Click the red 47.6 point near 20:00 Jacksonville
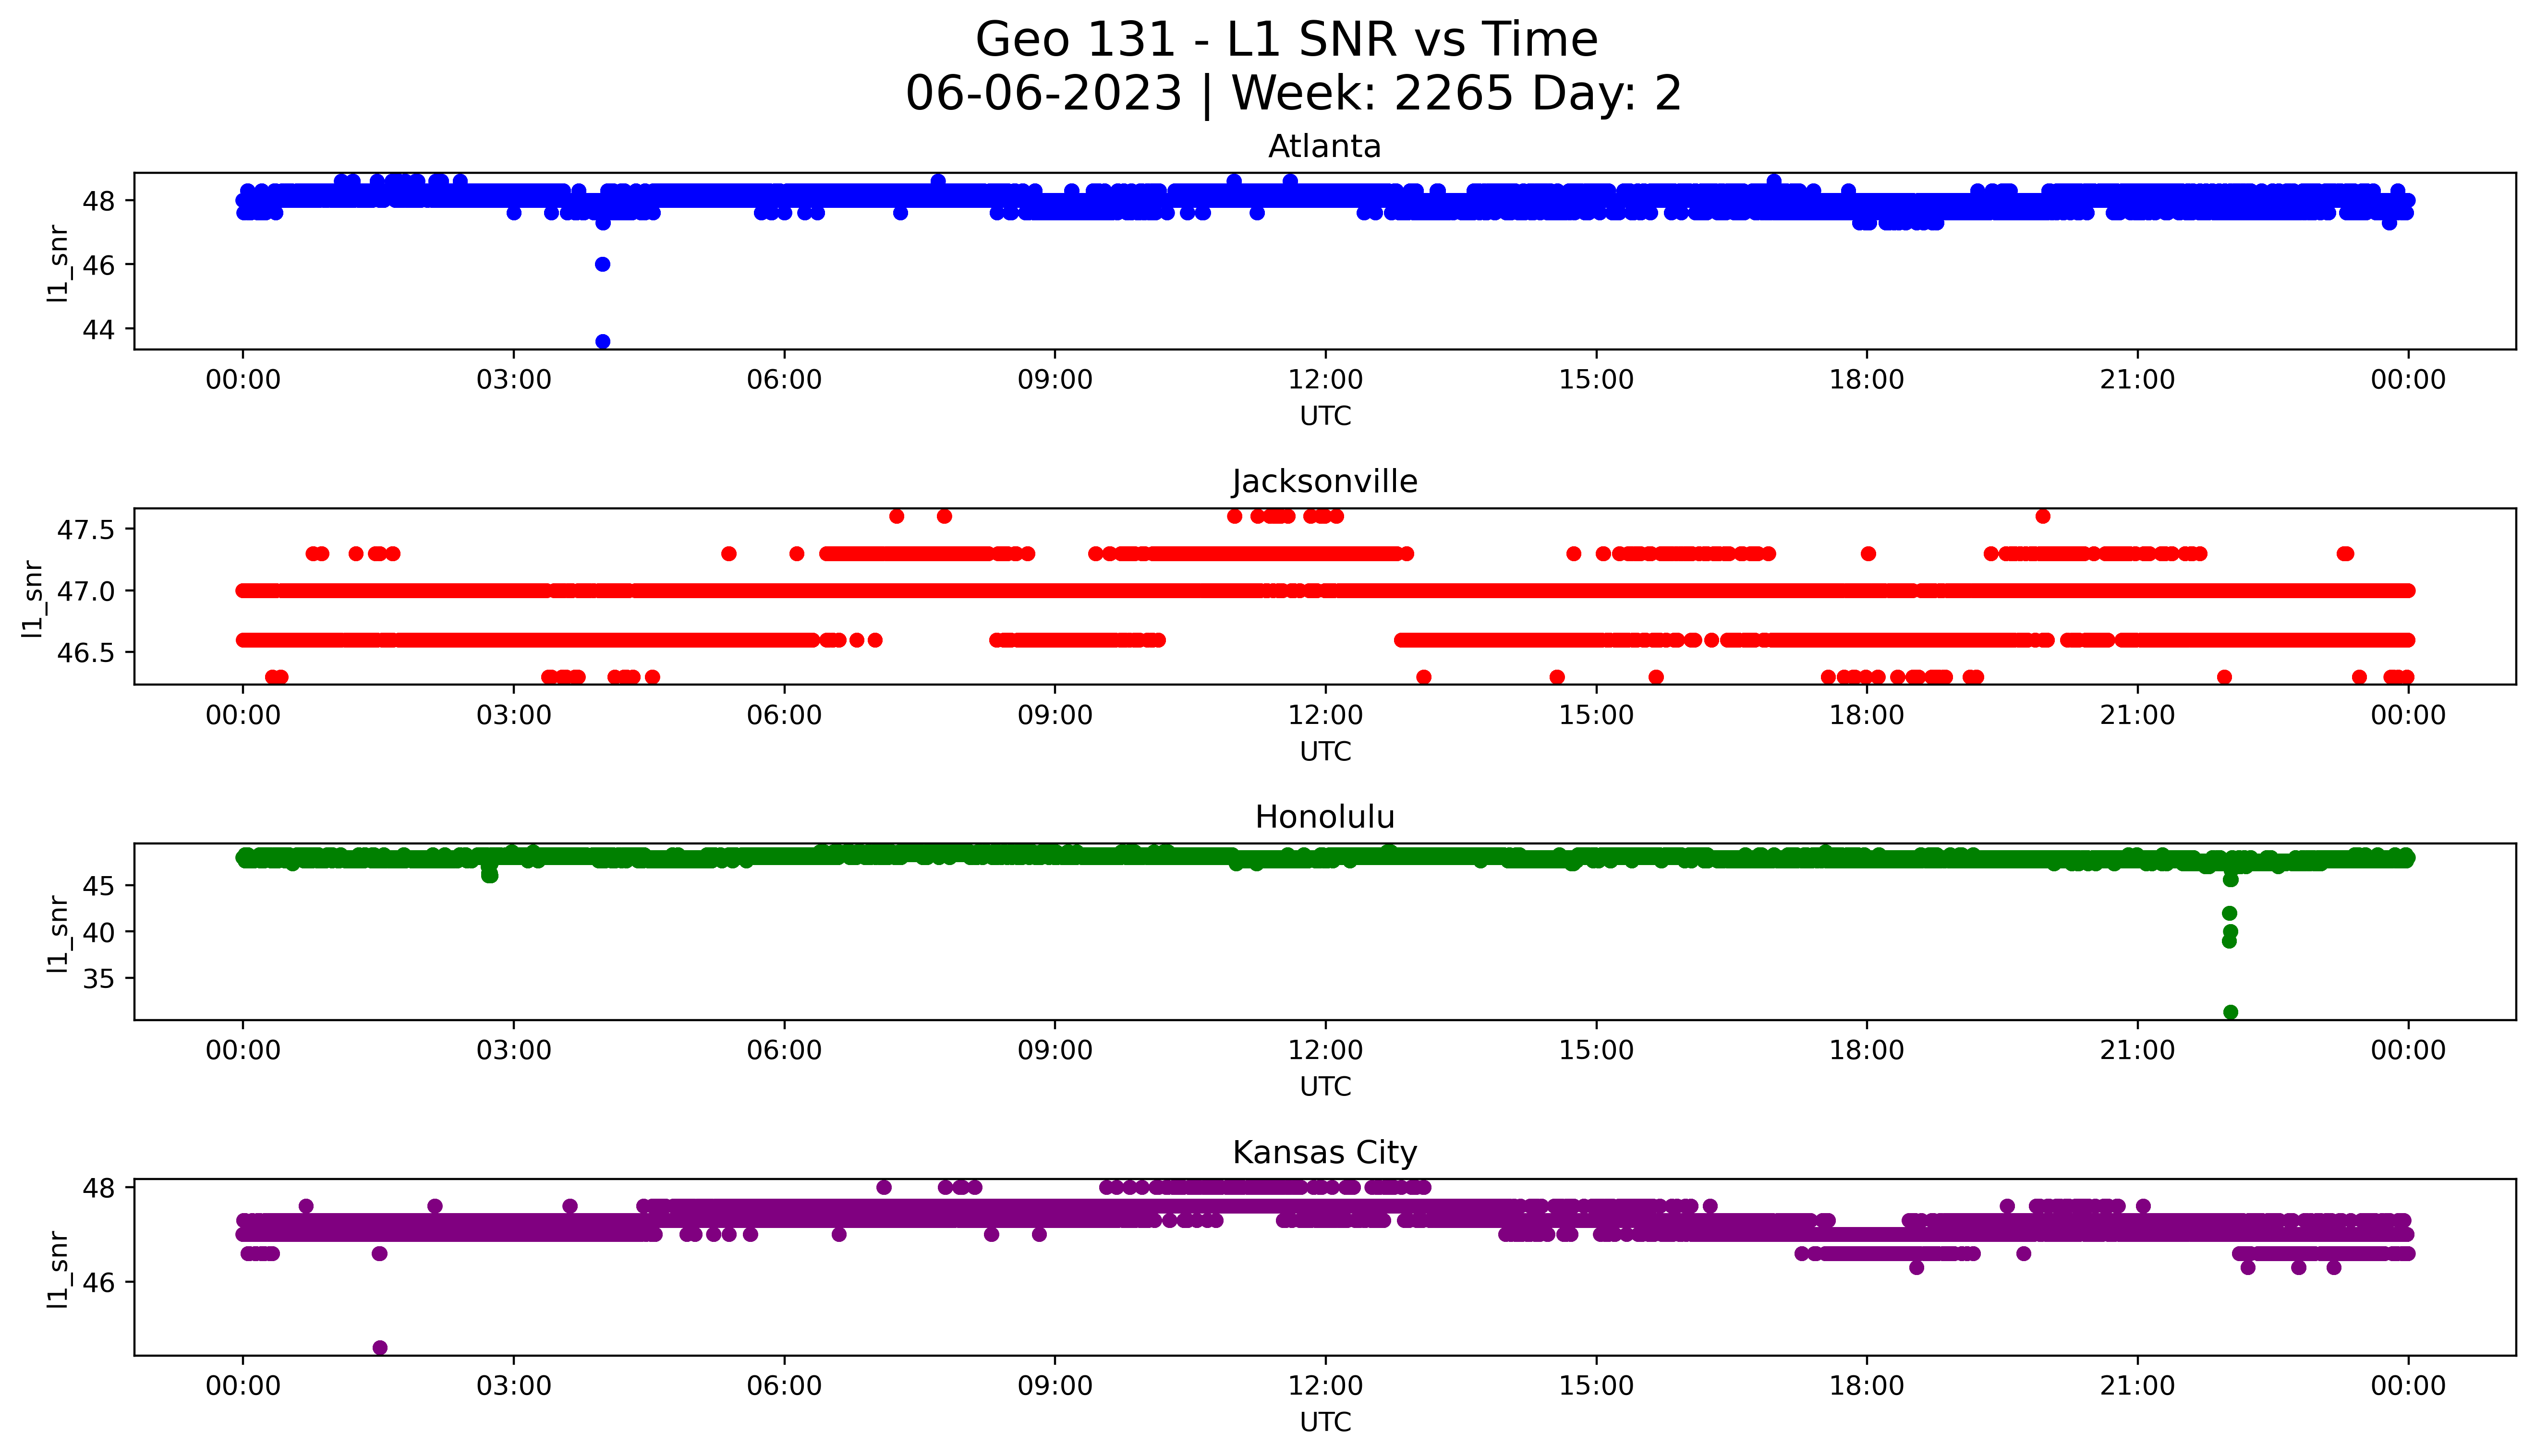This screenshot has height=1456, width=2535. 2043,516
